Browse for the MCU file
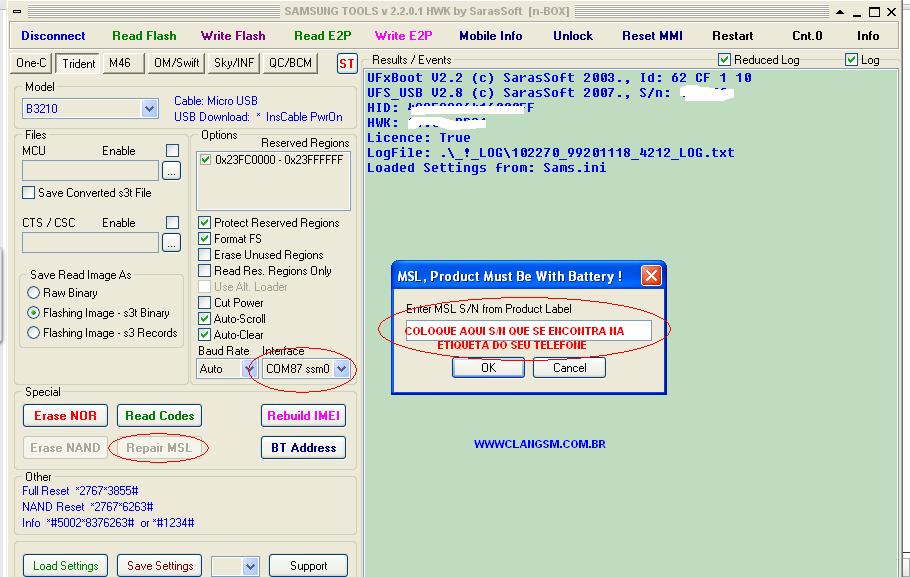The image size is (910, 577). [x=171, y=171]
